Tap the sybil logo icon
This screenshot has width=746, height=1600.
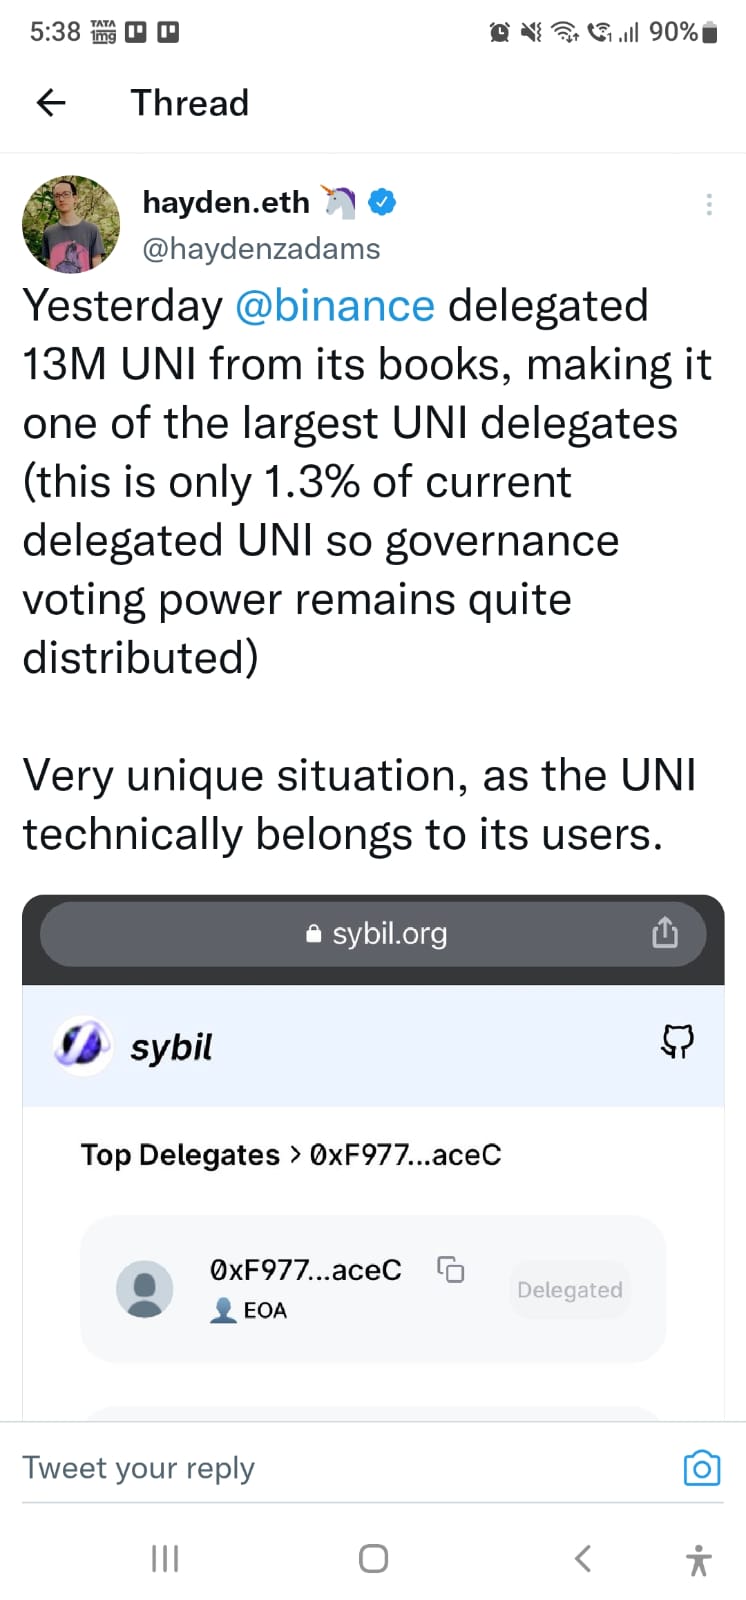[x=82, y=1046]
